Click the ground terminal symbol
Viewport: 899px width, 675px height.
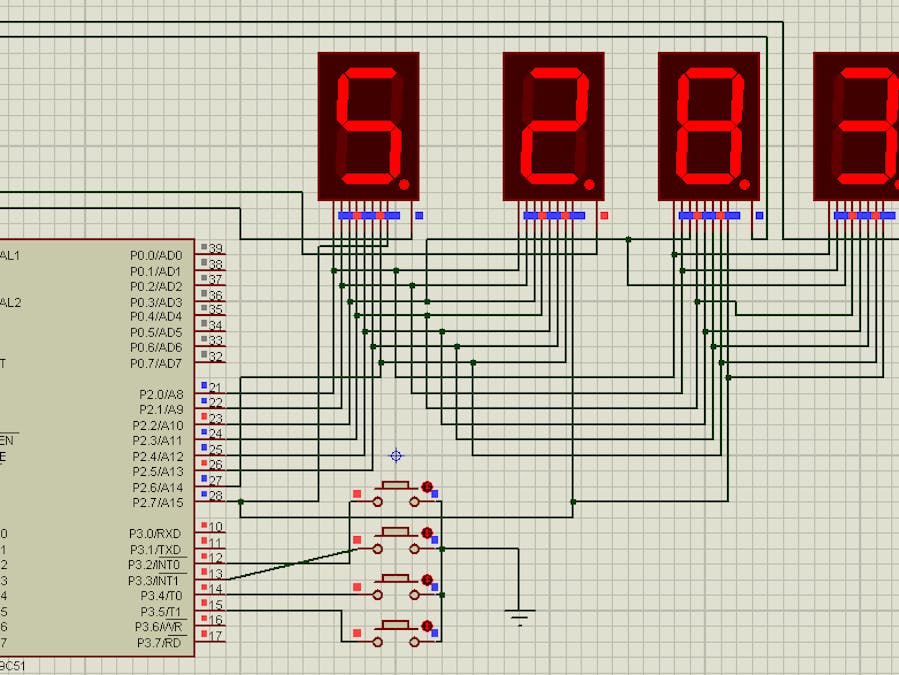pos(518,617)
